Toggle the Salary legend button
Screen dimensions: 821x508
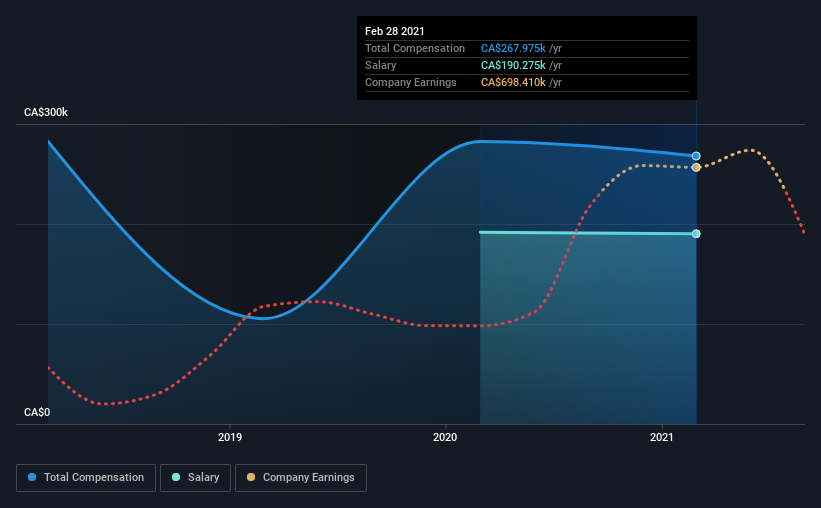tap(195, 478)
